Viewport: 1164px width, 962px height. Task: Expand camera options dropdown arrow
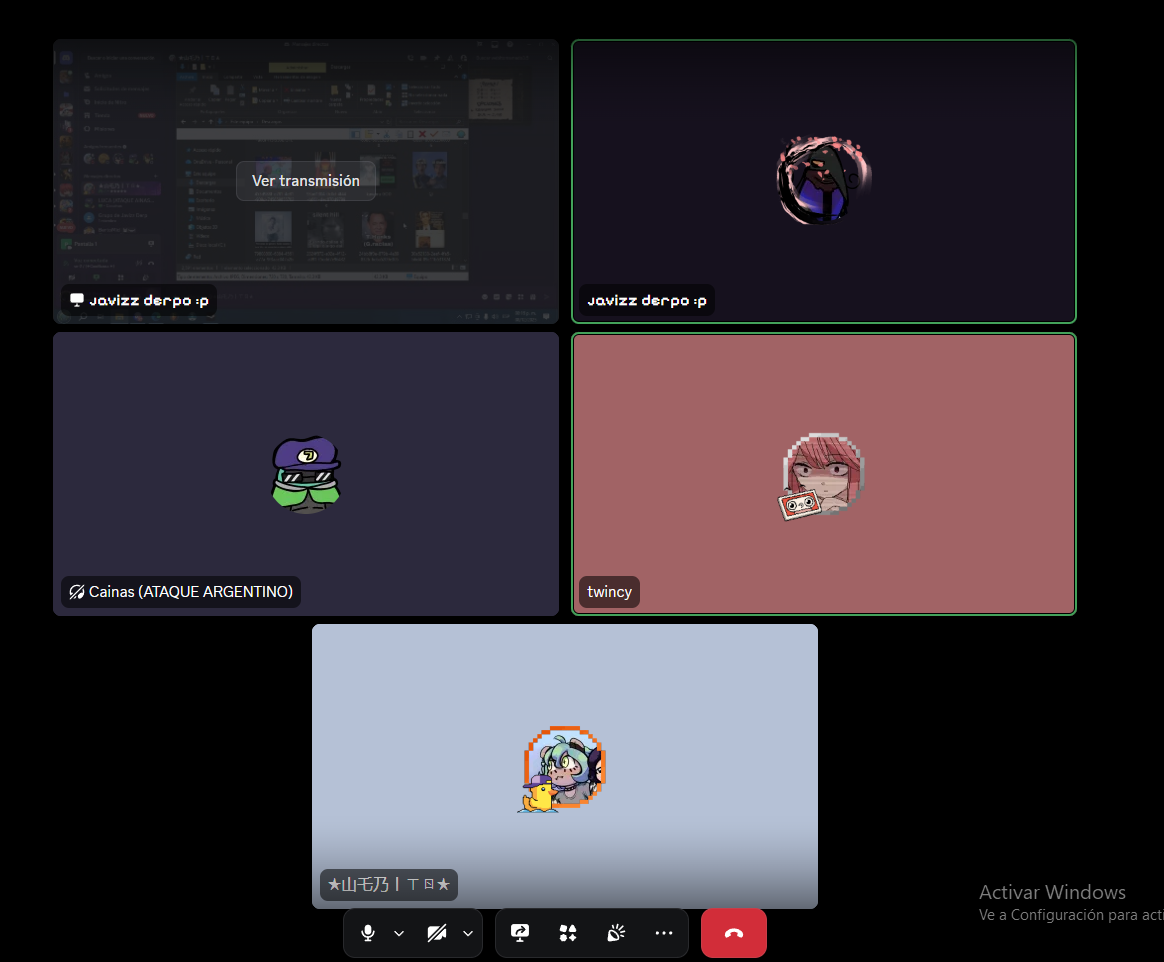(468, 933)
